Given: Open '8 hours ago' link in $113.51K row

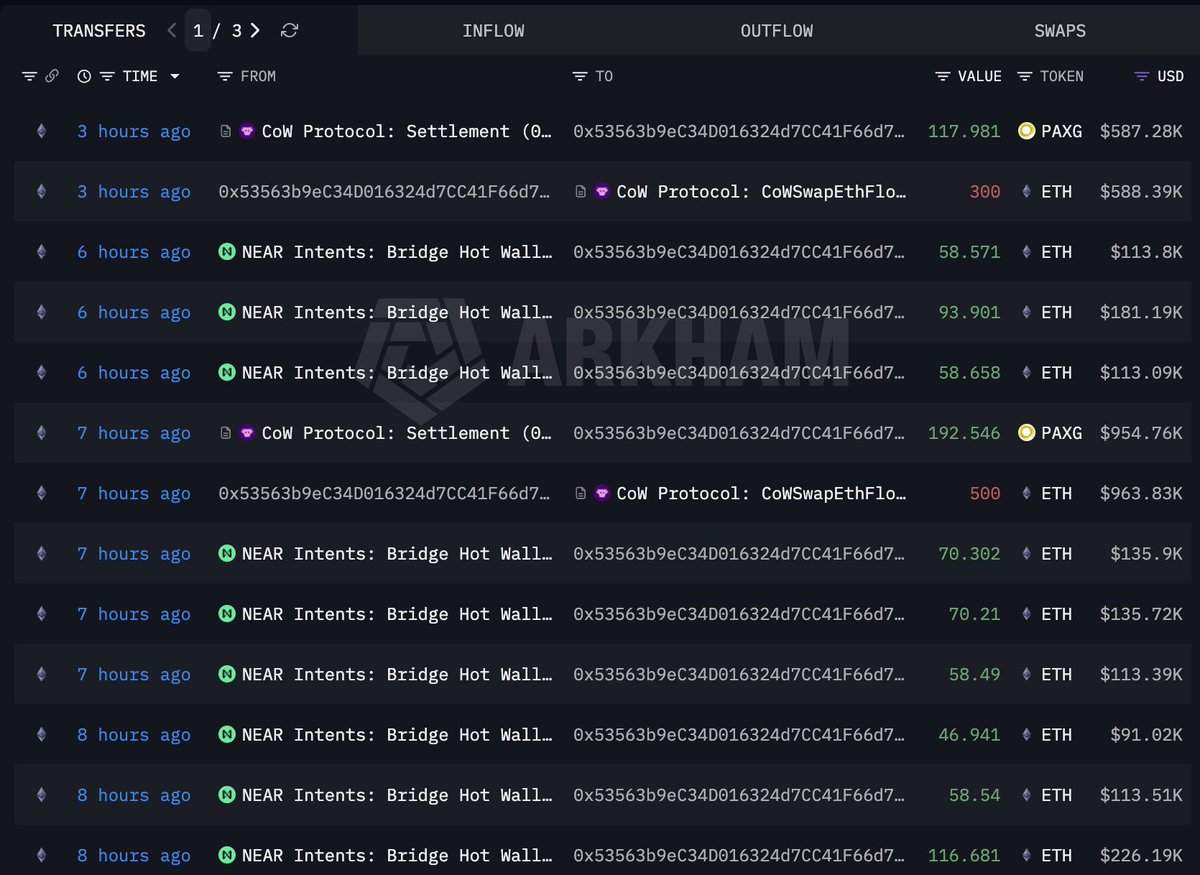Looking at the screenshot, I should pyautogui.click(x=134, y=795).
